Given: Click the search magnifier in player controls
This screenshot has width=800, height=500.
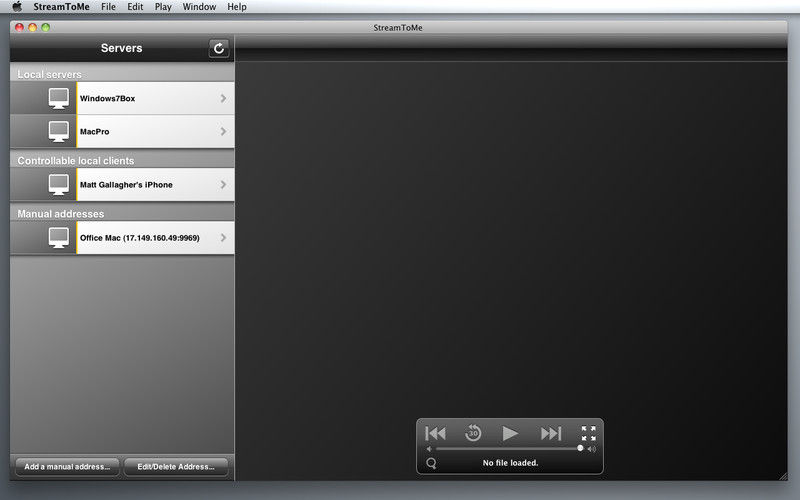Looking at the screenshot, I should pos(432,463).
